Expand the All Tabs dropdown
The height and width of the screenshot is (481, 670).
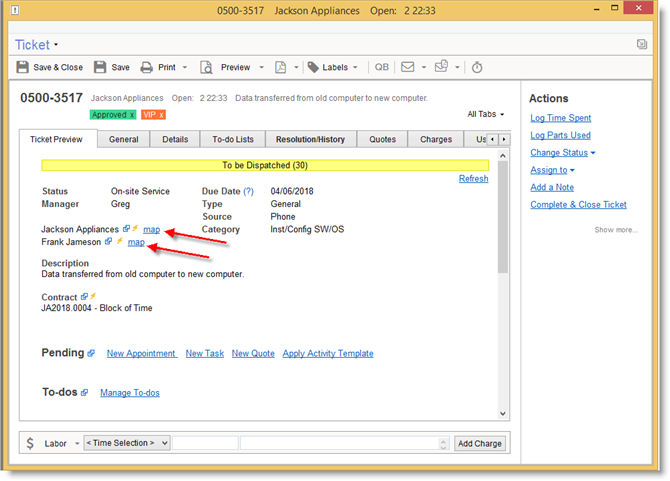tap(486, 115)
